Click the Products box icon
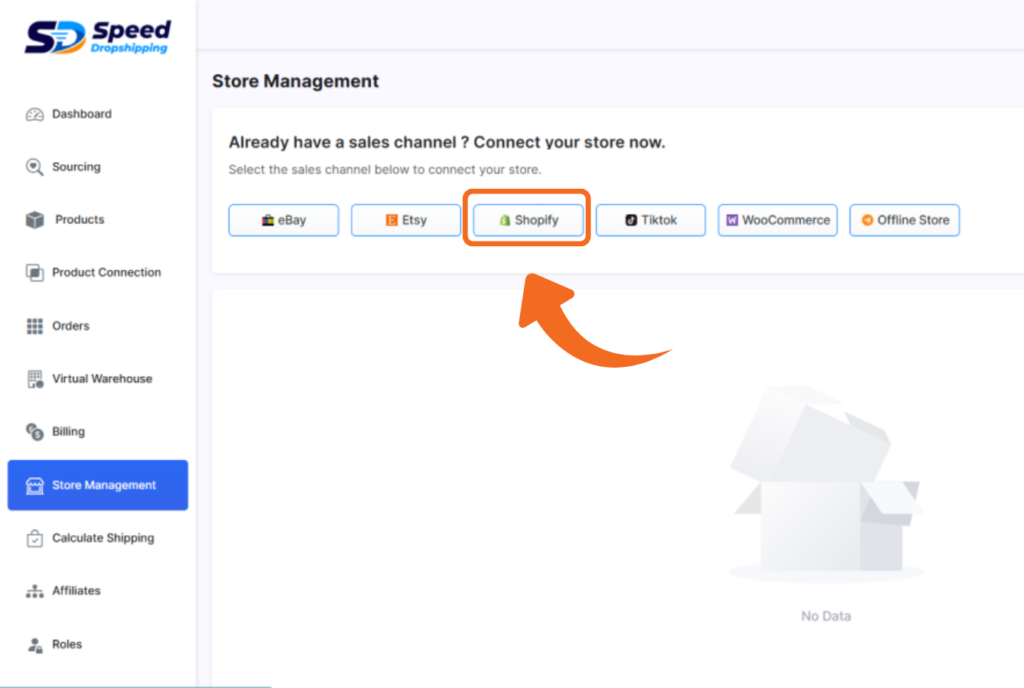 tap(35, 220)
